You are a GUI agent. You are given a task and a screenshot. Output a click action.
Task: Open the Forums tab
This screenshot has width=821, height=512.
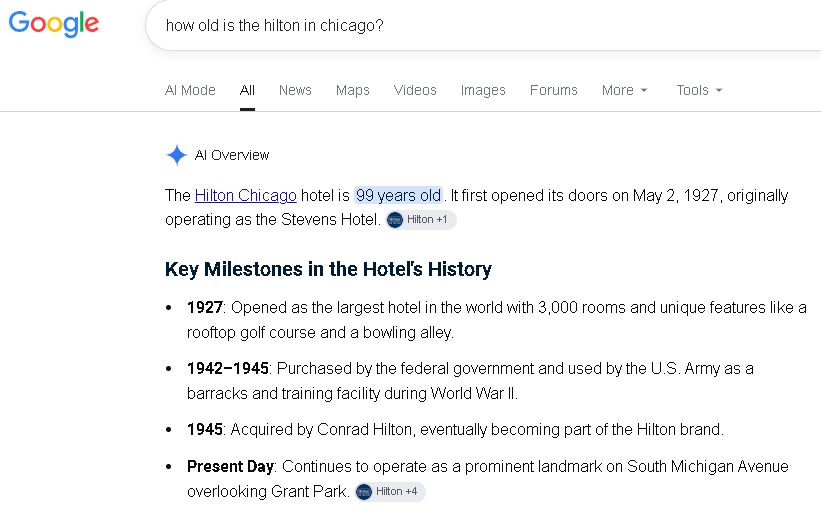tap(553, 90)
